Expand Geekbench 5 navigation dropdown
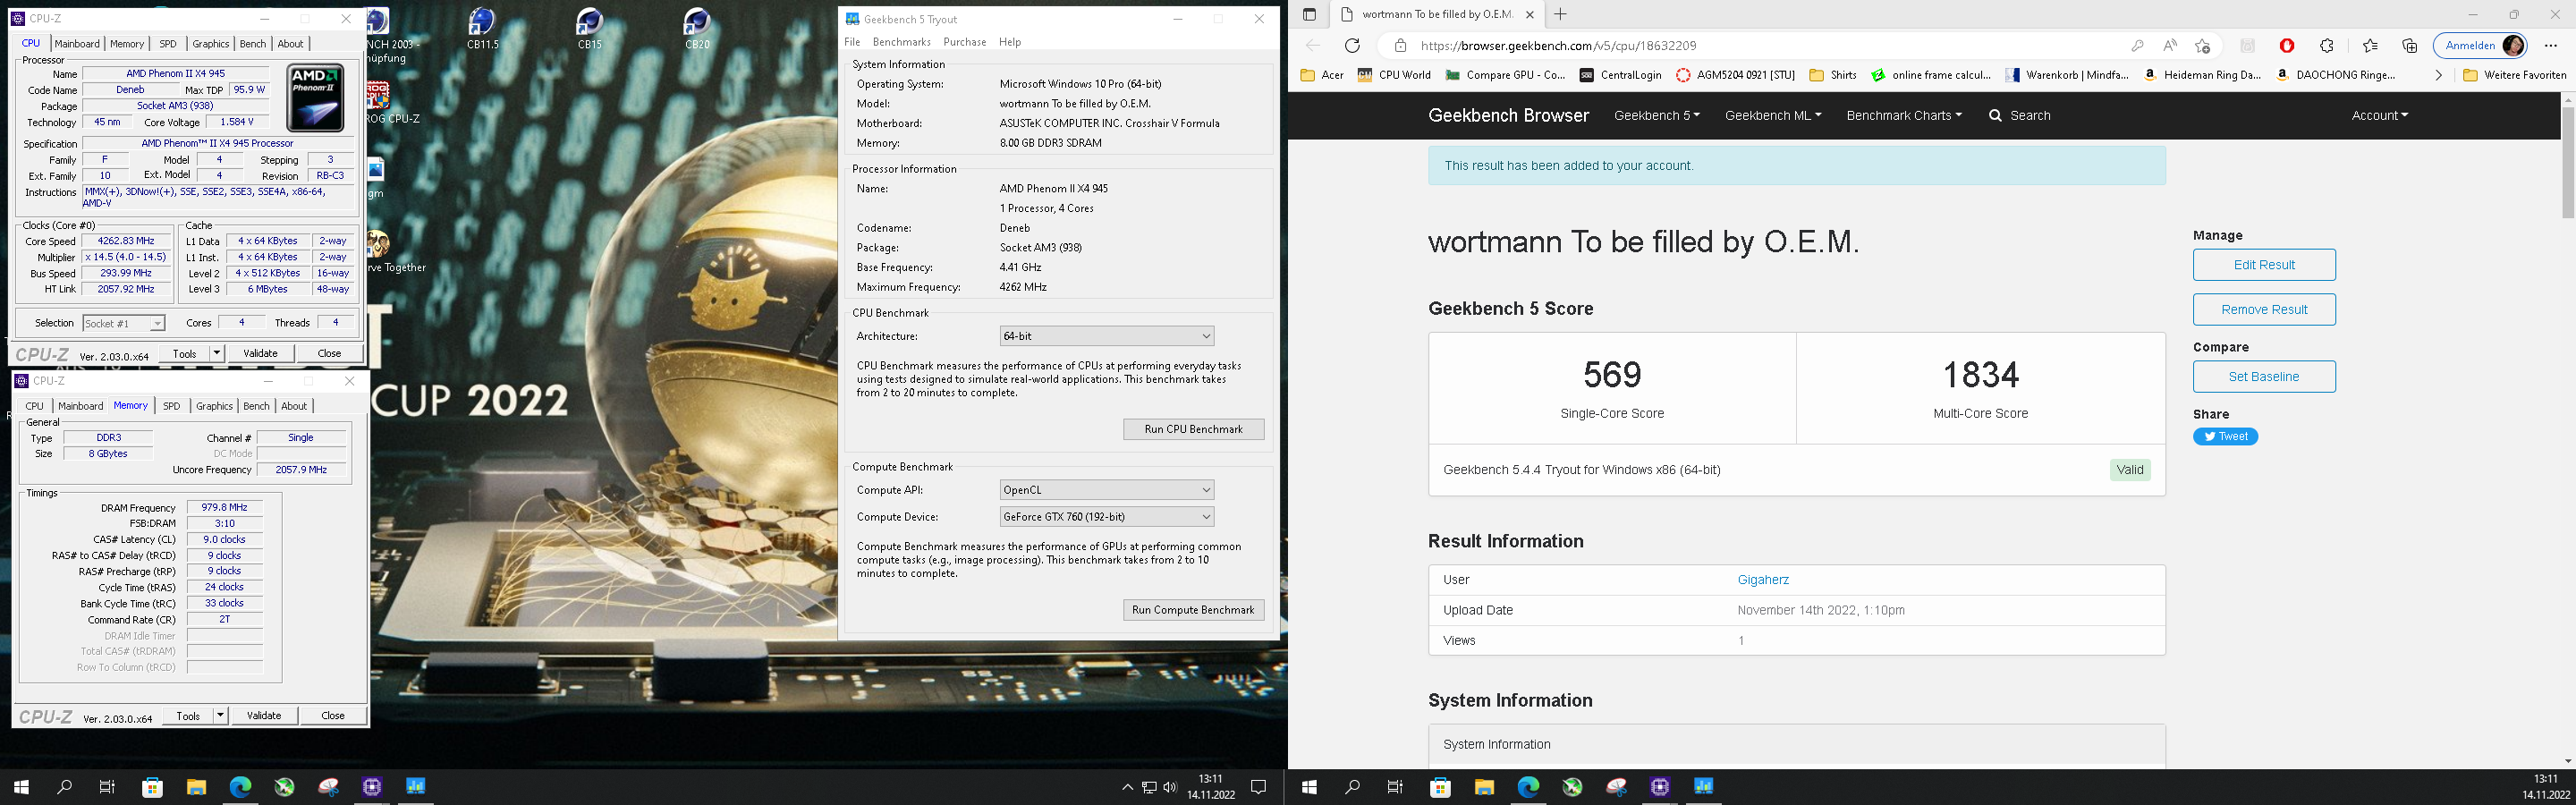 (1656, 116)
